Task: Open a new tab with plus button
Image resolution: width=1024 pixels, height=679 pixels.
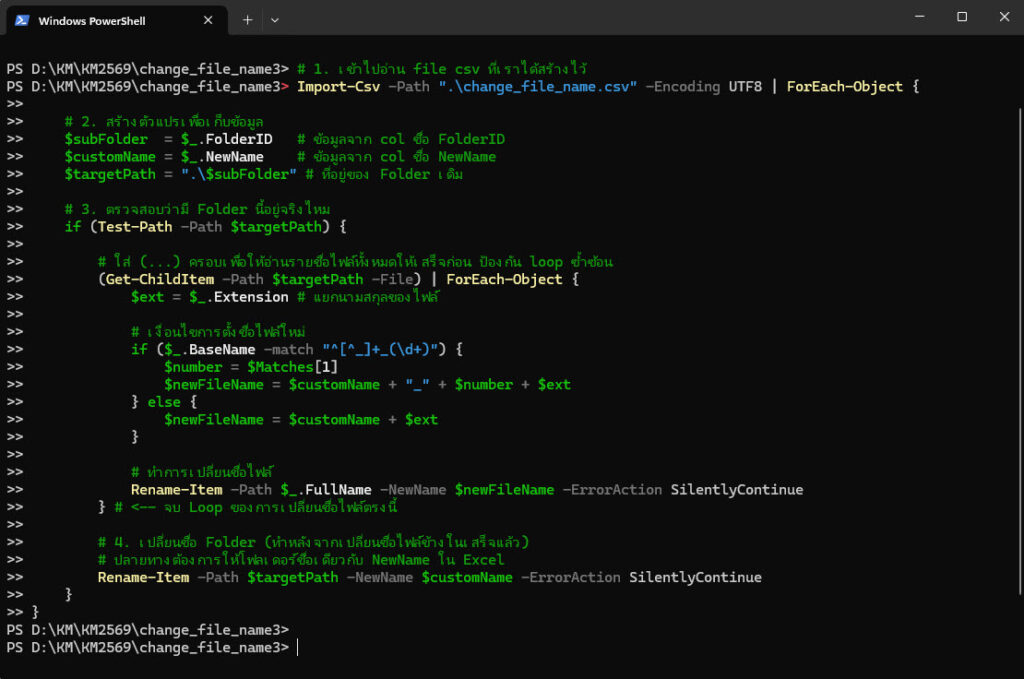Action: pyautogui.click(x=247, y=20)
